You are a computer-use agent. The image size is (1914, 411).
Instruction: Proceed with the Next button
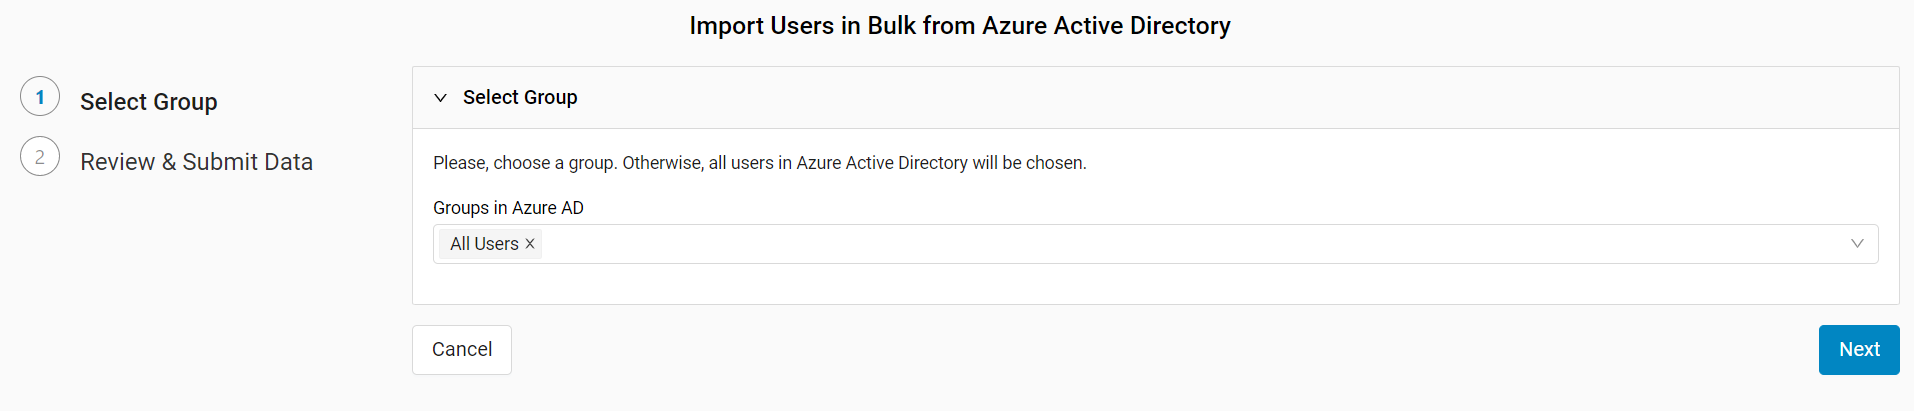[x=1859, y=350]
